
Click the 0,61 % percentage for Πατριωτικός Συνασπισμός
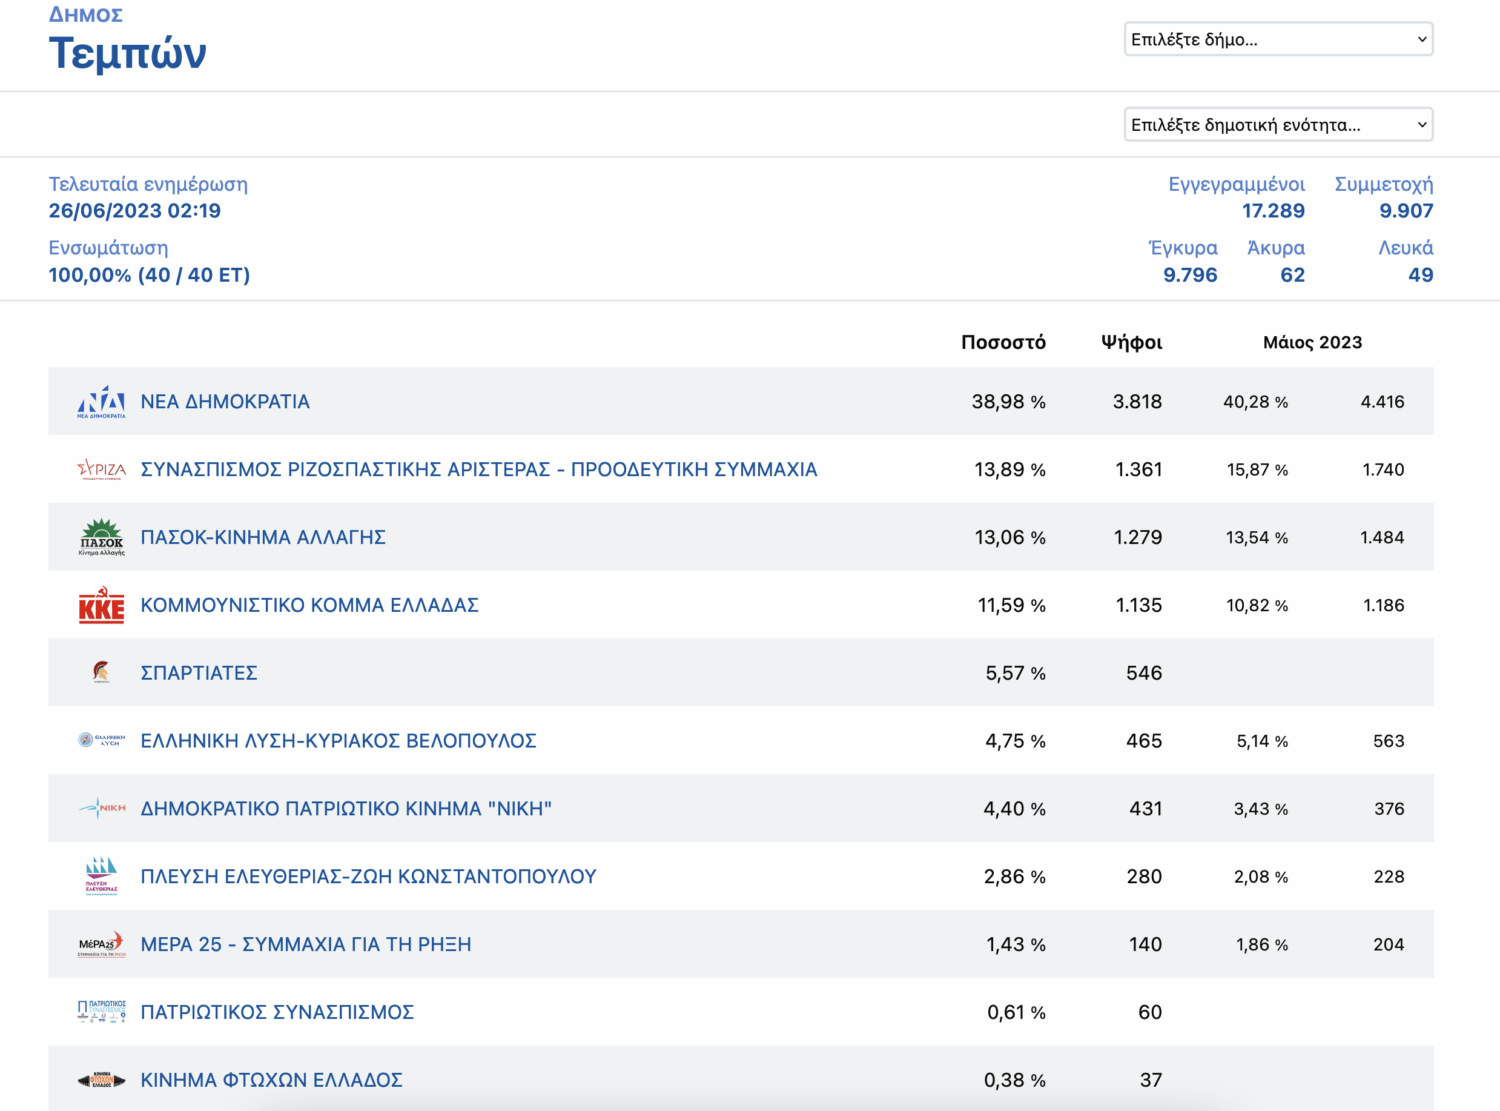point(1016,1013)
